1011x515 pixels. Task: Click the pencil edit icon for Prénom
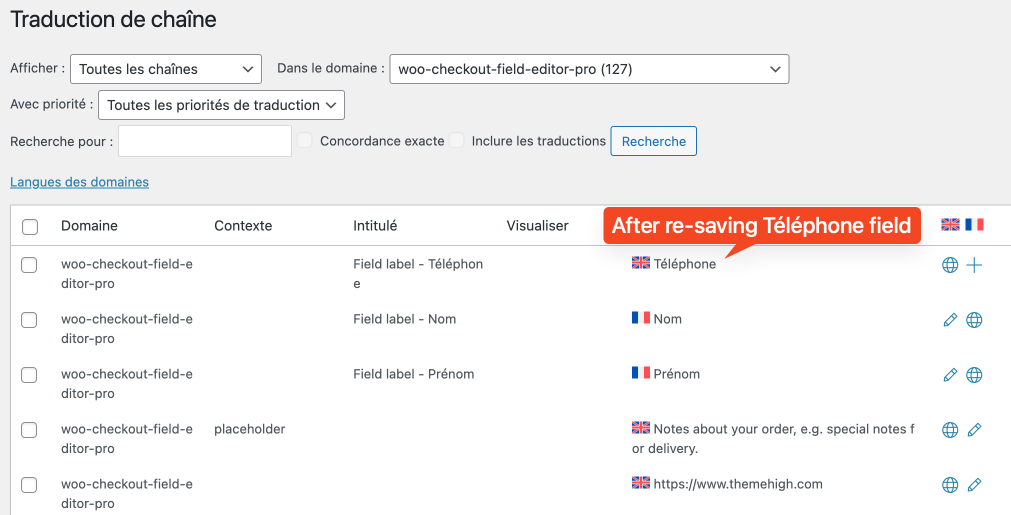pos(950,374)
